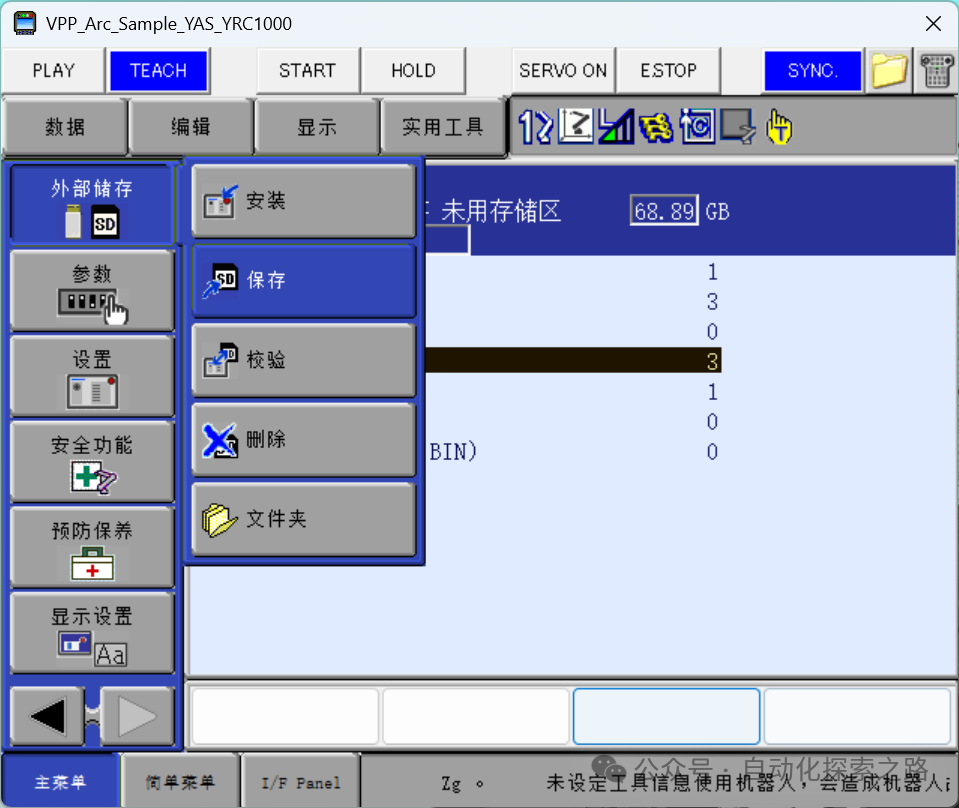Open 显示设置 main menu item
The width and height of the screenshot is (959, 808).
pyautogui.click(x=92, y=634)
